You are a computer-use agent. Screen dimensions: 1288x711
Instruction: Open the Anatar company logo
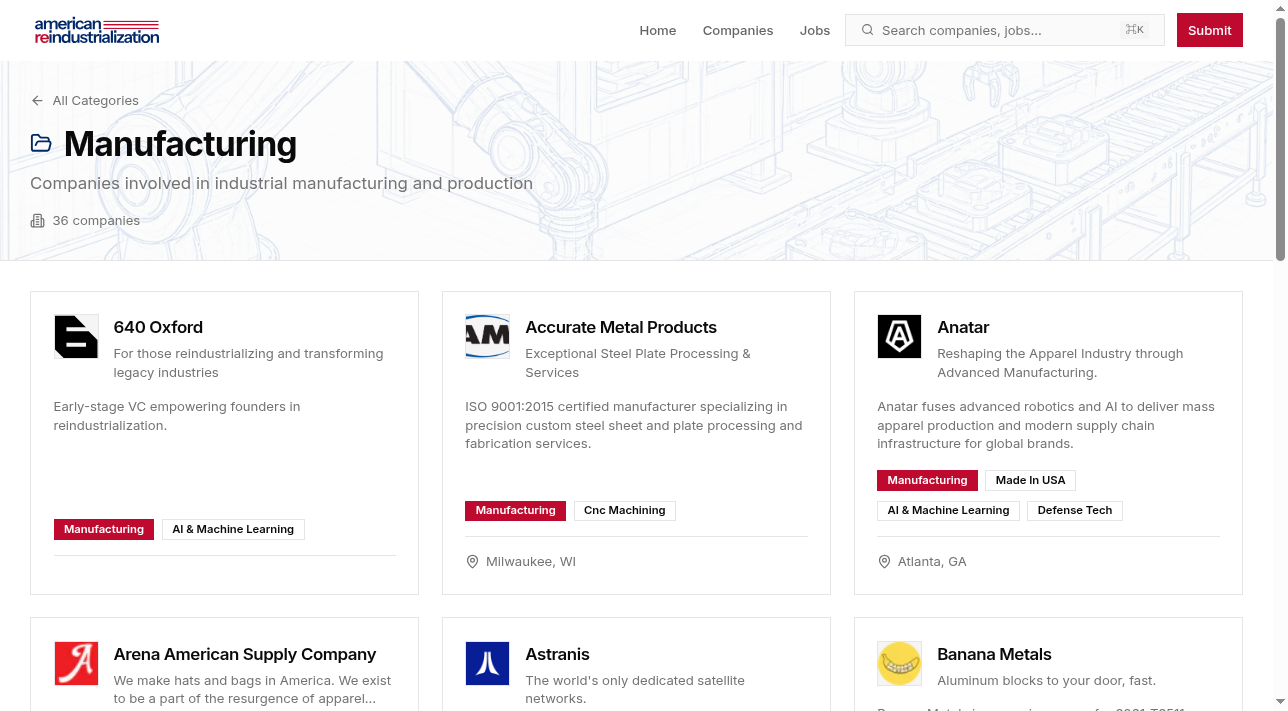coord(899,336)
